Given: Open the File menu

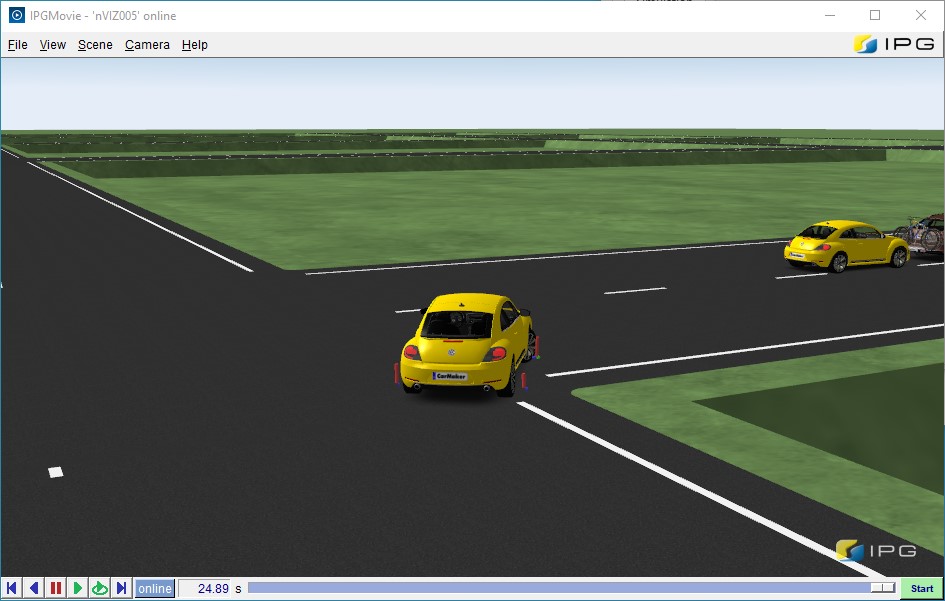Looking at the screenshot, I should point(17,45).
